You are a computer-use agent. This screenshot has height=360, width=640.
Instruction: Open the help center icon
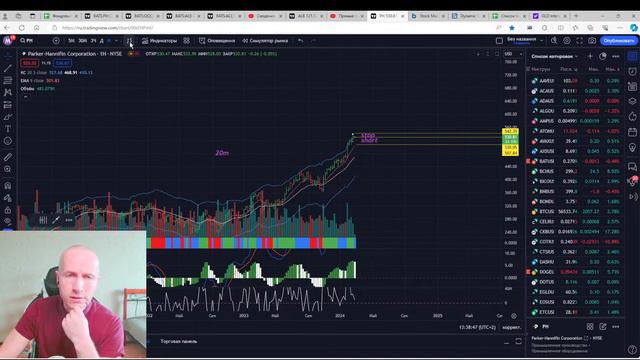[632, 350]
